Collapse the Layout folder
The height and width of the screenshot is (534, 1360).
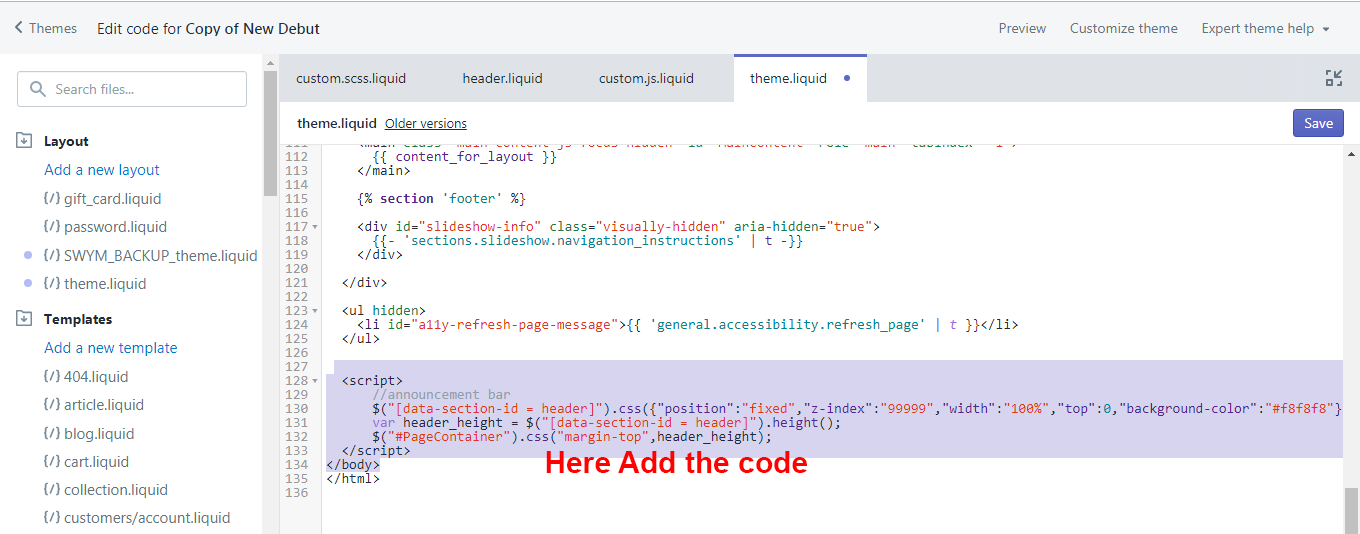[66, 141]
